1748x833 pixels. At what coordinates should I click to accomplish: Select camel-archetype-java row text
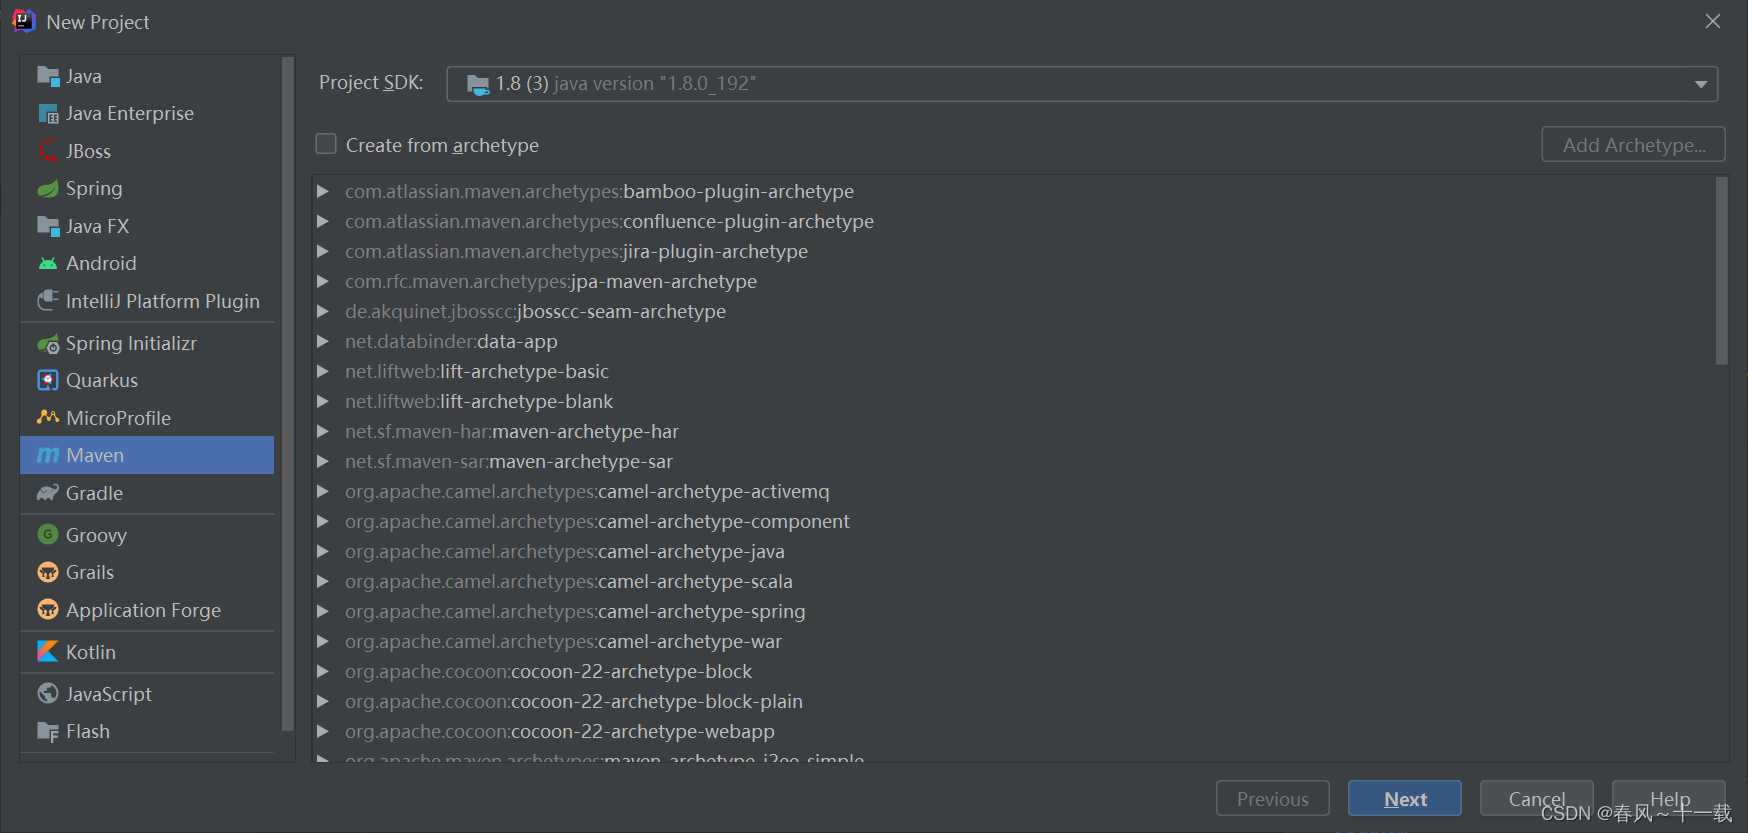[565, 552]
